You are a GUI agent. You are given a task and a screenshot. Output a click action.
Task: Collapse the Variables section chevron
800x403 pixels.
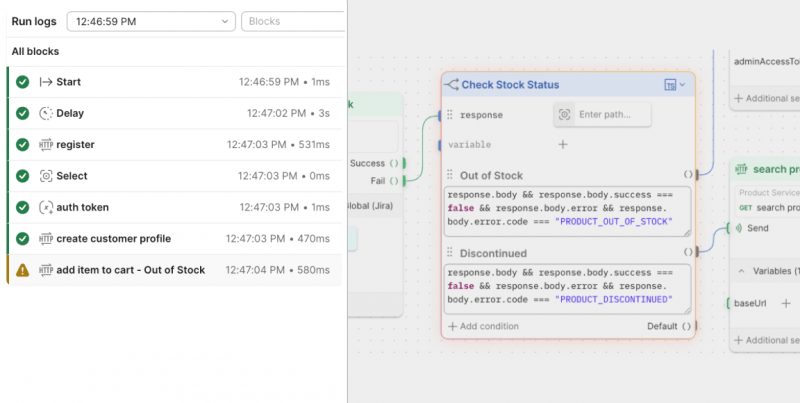741,271
